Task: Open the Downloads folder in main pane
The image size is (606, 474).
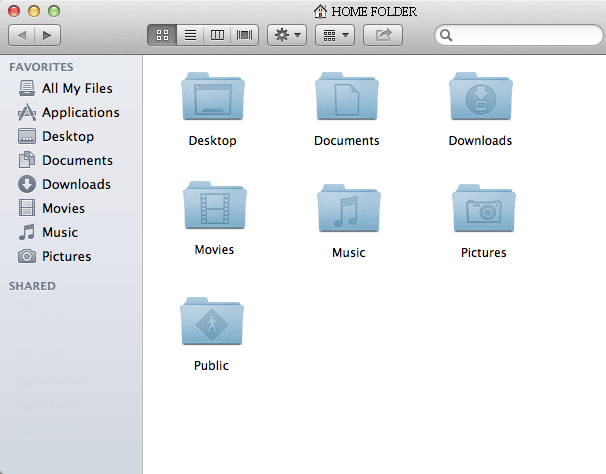Action: click(480, 99)
